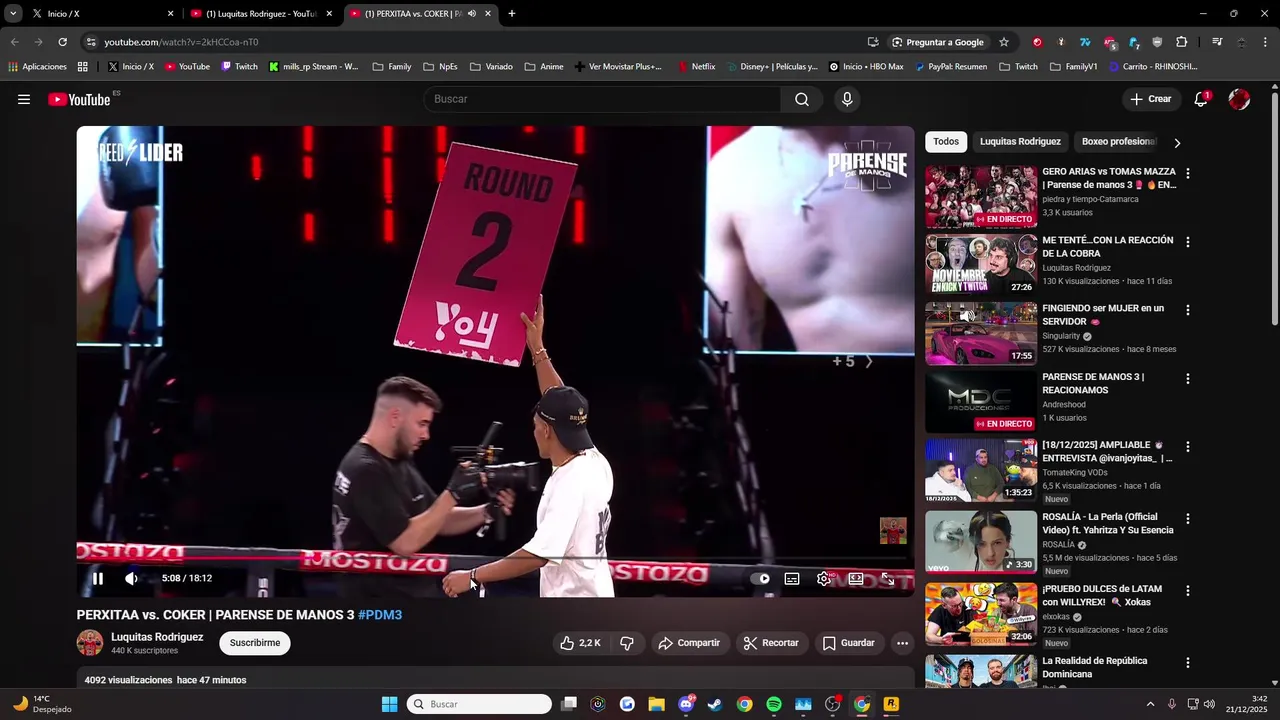This screenshot has width=1280, height=720.
Task: Open options for AMPLIABLE ENTREVISTA video
Action: (1188, 447)
